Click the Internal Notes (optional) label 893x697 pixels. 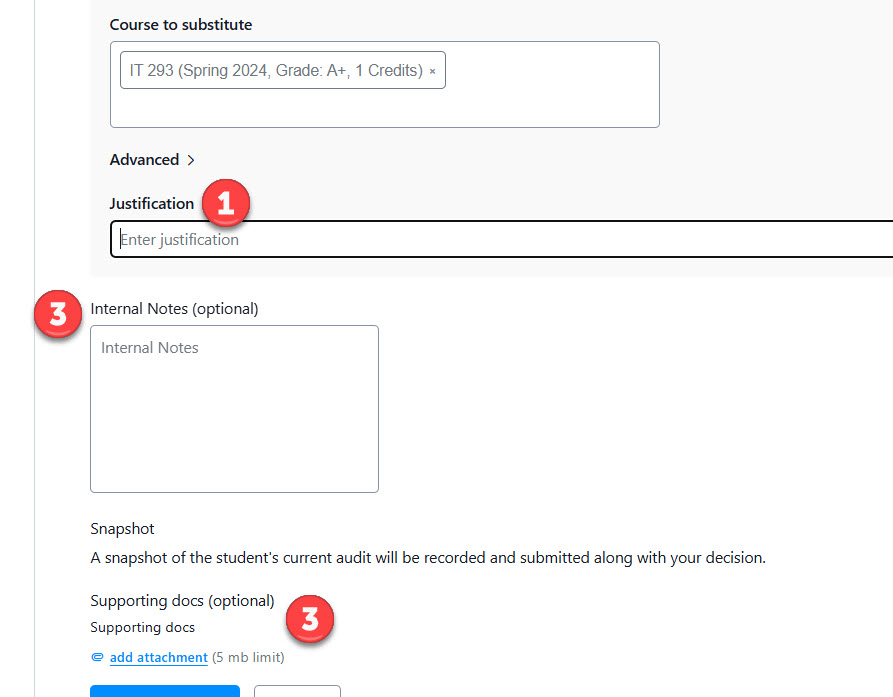tap(174, 309)
